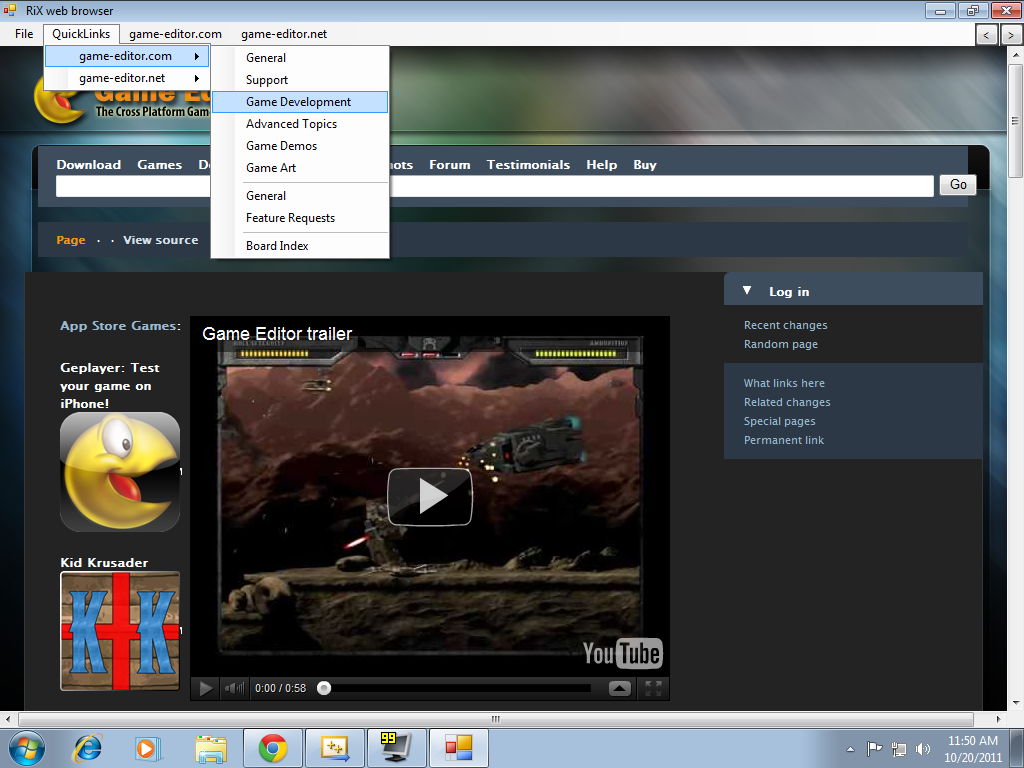Open the game-editor.net top menu
1024x768 pixels.
pos(283,34)
